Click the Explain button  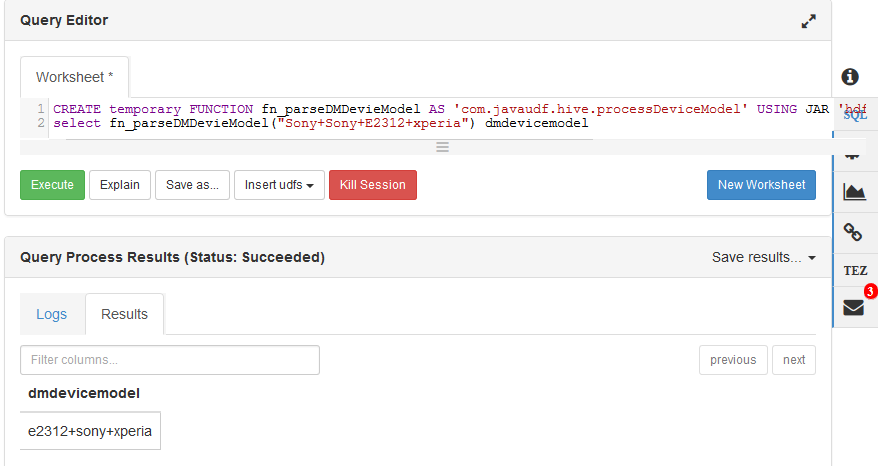[x=120, y=185]
